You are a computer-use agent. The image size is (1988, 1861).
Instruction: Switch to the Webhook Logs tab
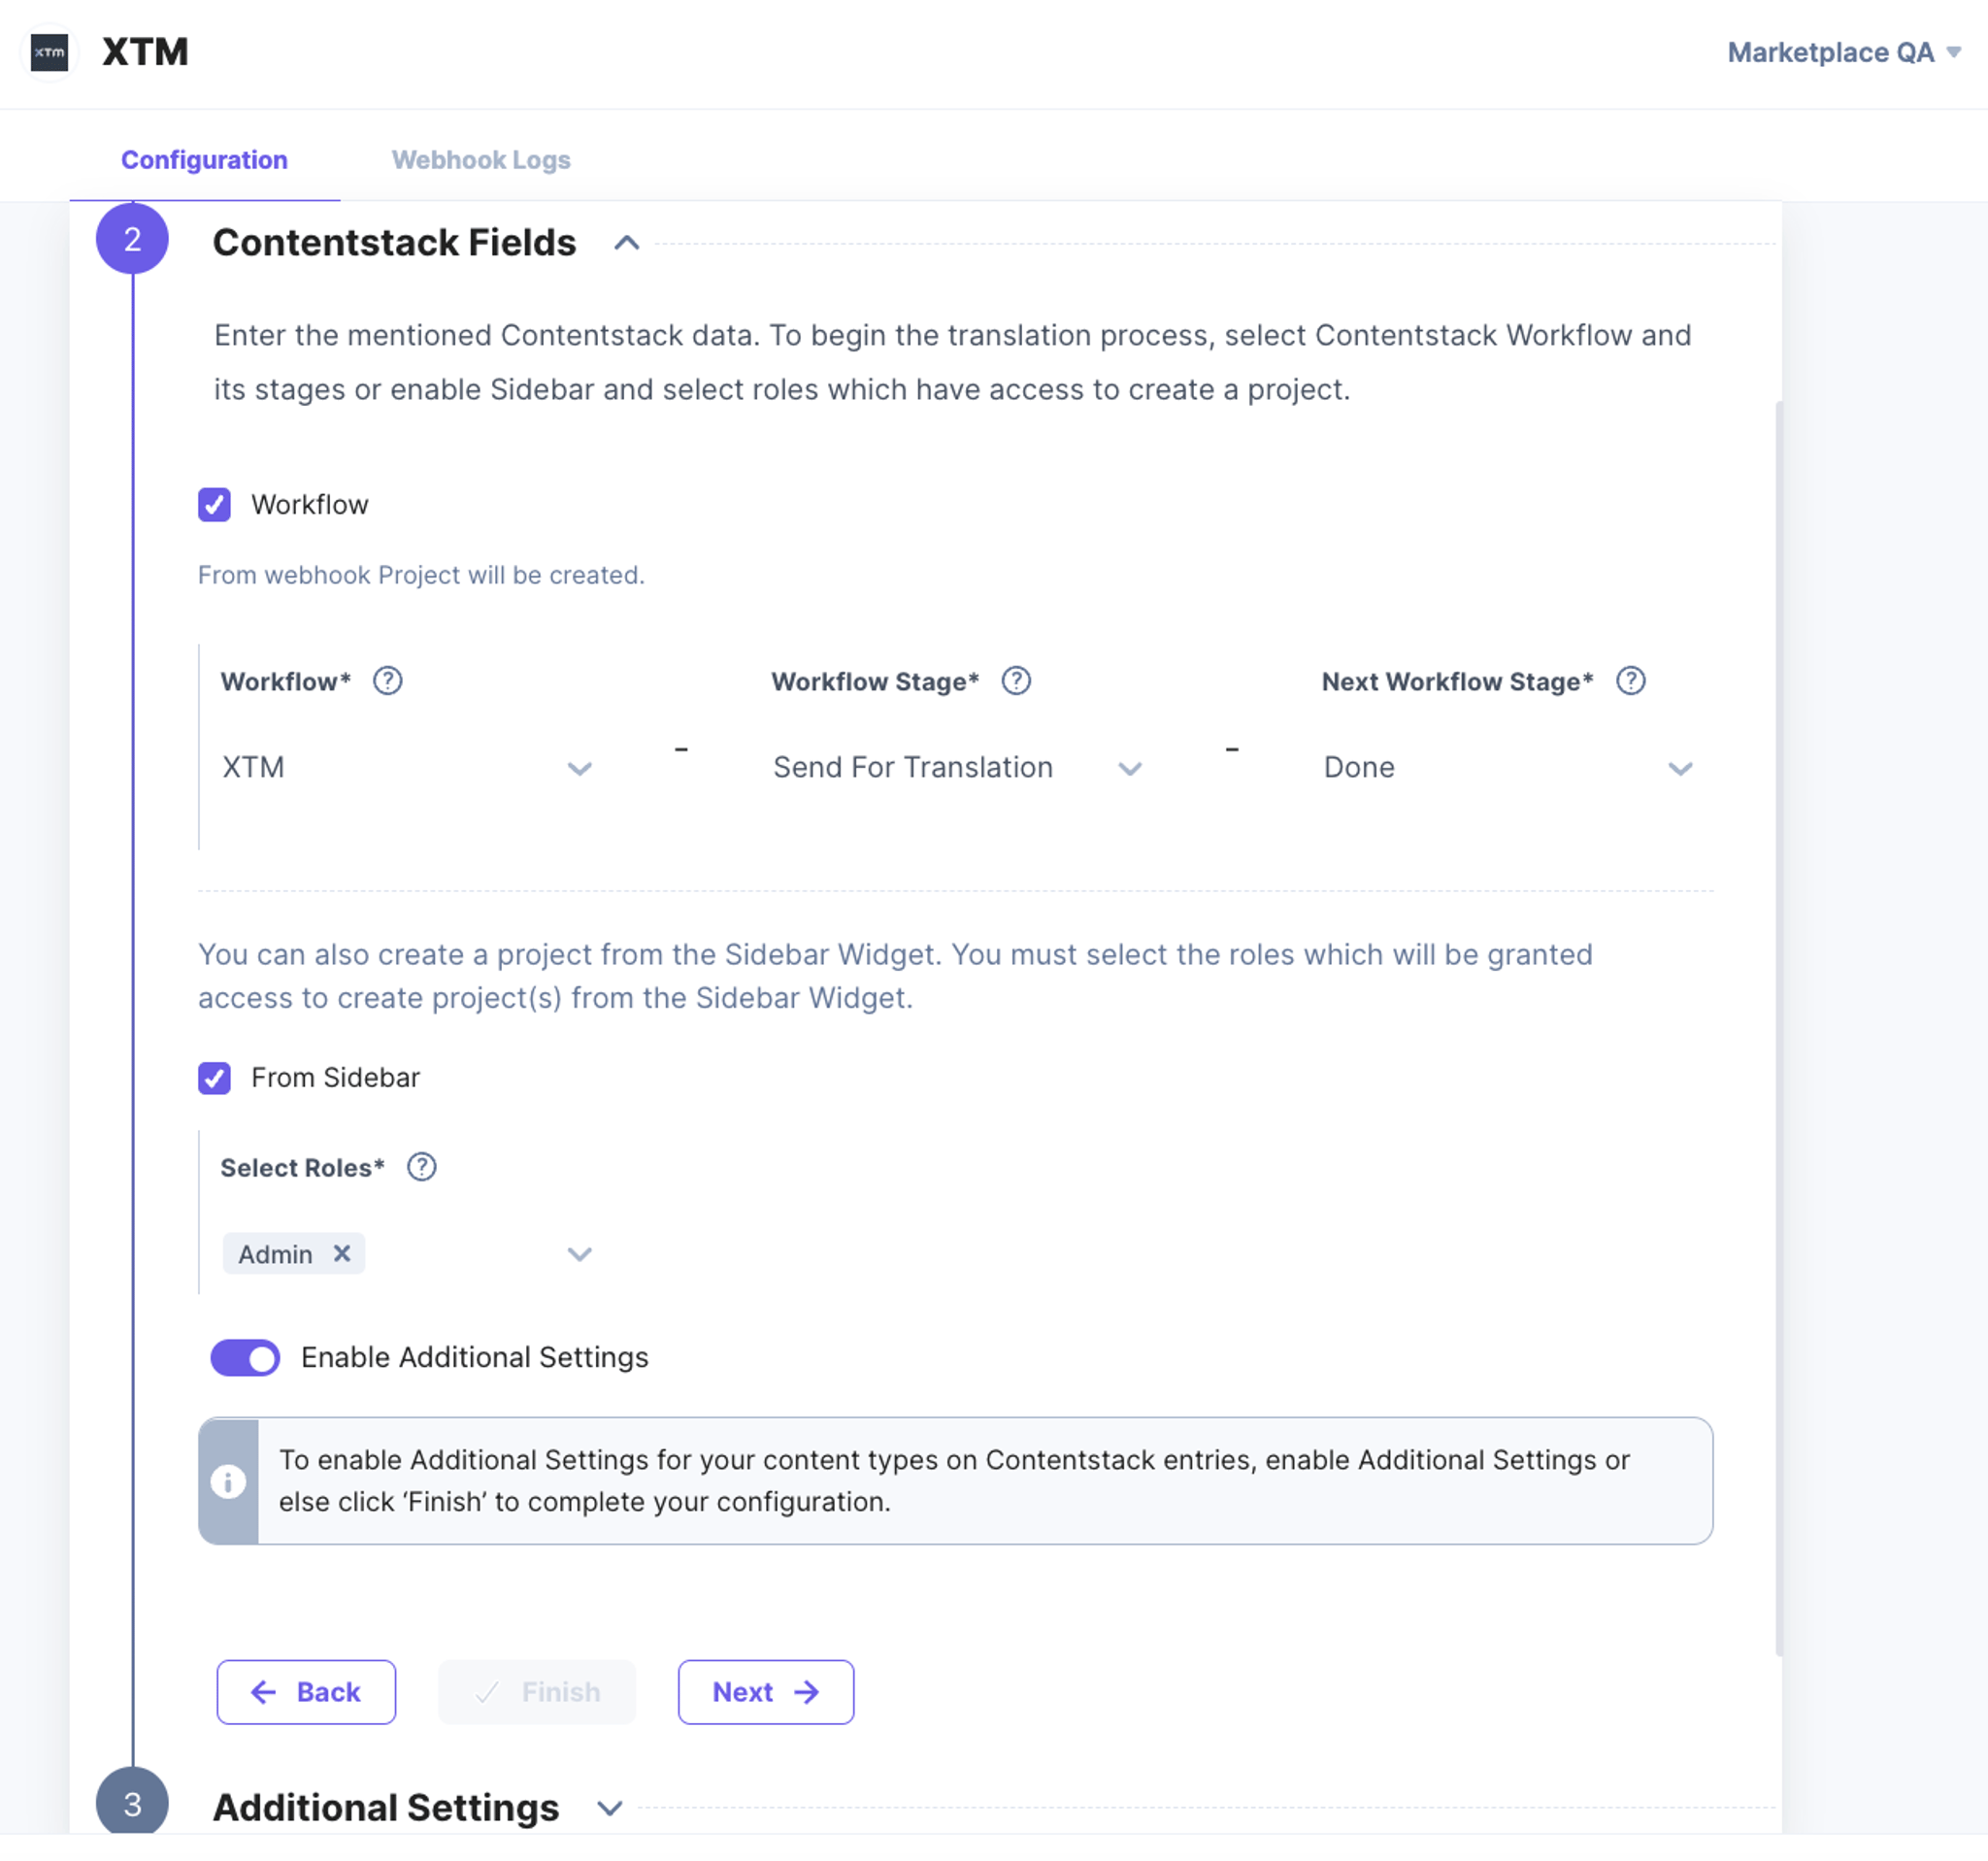click(x=481, y=160)
